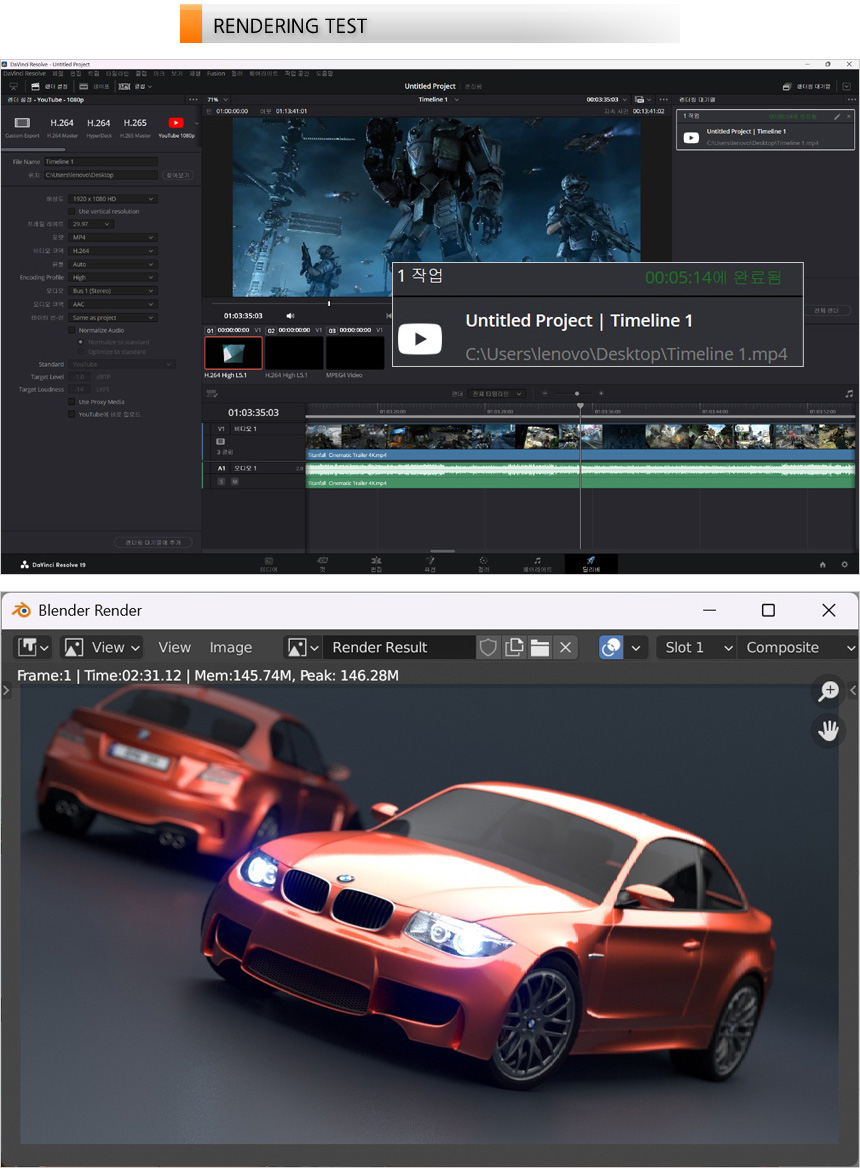
Task: Choose the Custom Export preset icon
Action: click(21, 124)
